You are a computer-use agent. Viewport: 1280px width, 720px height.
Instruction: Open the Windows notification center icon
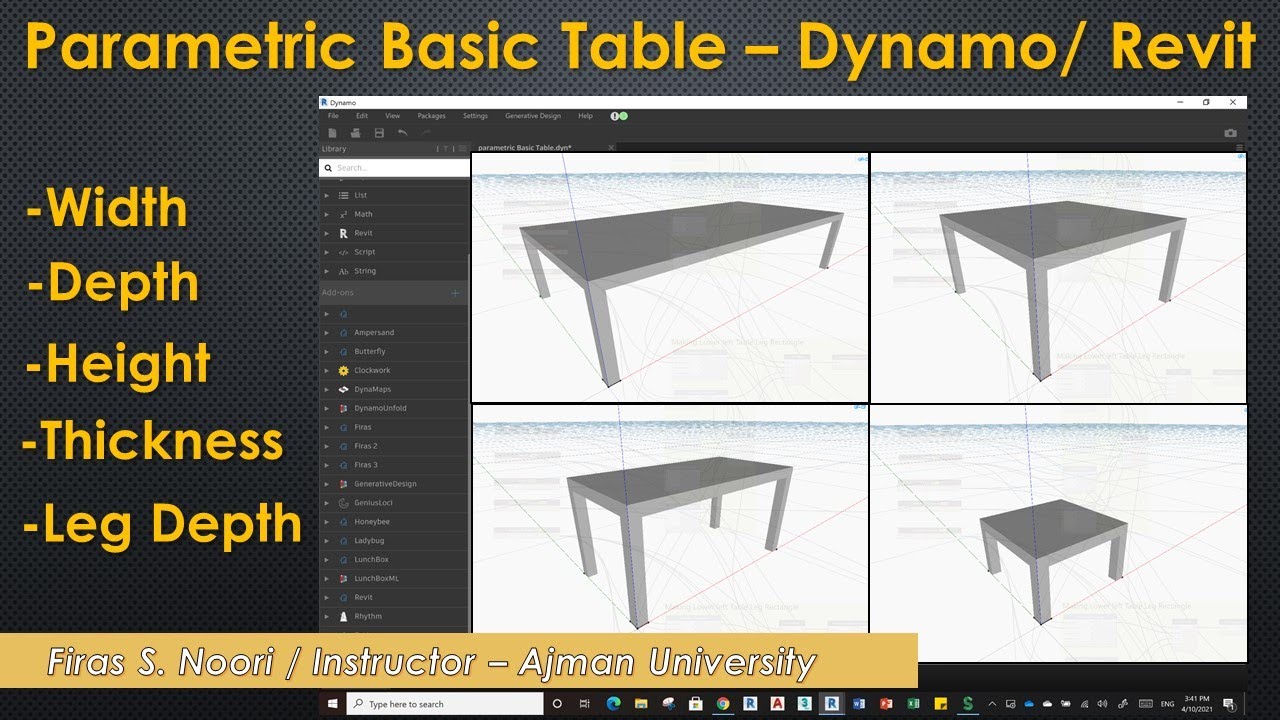click(1228, 704)
